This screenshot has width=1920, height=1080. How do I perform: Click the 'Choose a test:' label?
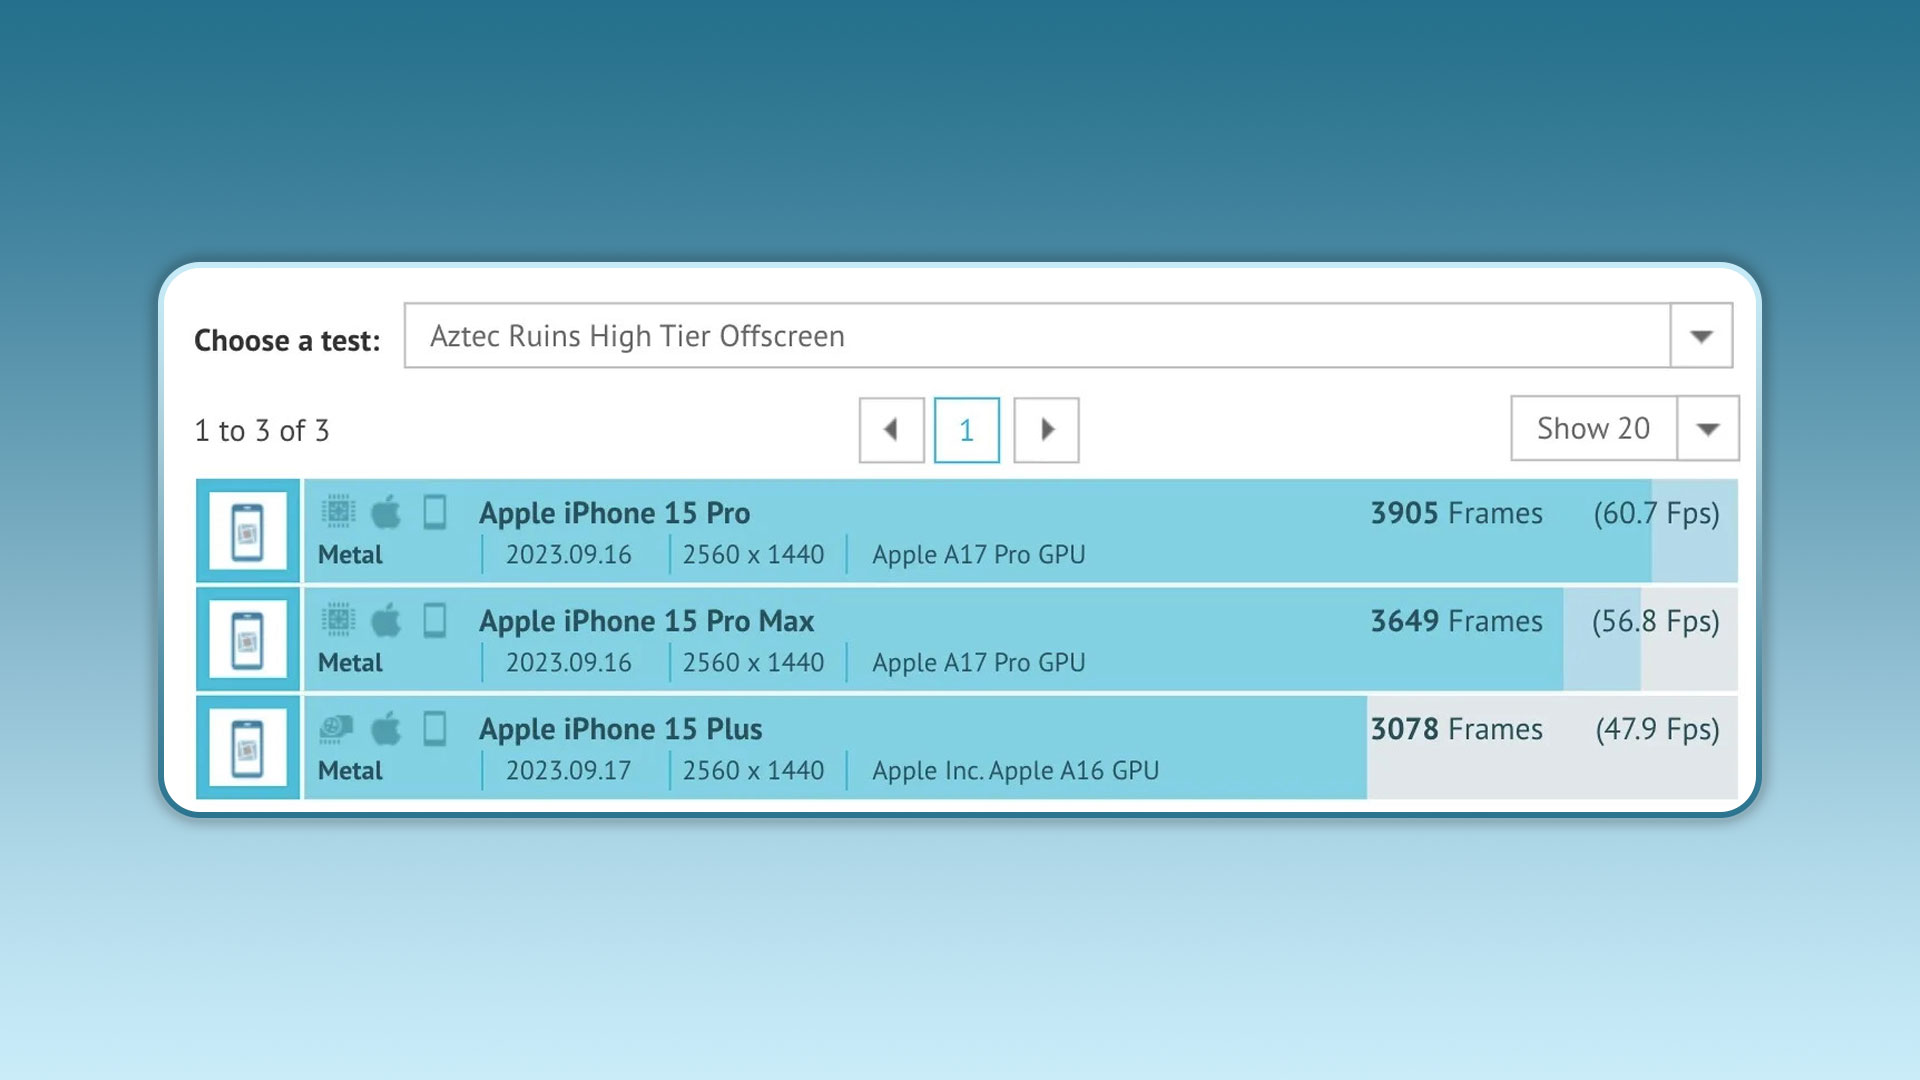(287, 341)
